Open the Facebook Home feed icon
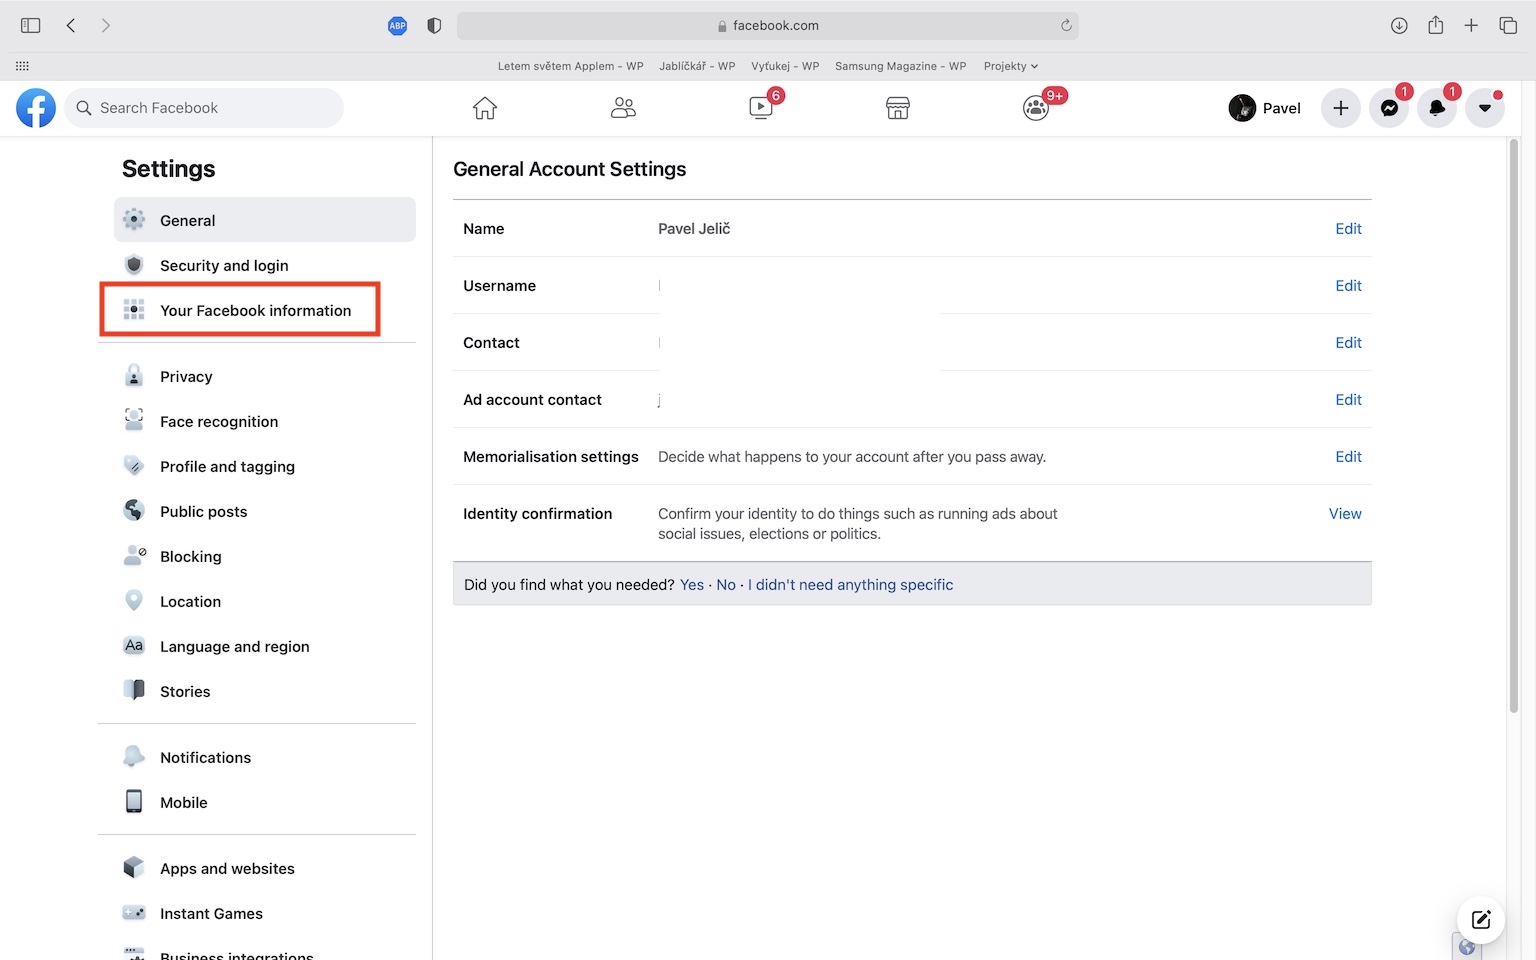This screenshot has width=1536, height=960. pyautogui.click(x=485, y=108)
